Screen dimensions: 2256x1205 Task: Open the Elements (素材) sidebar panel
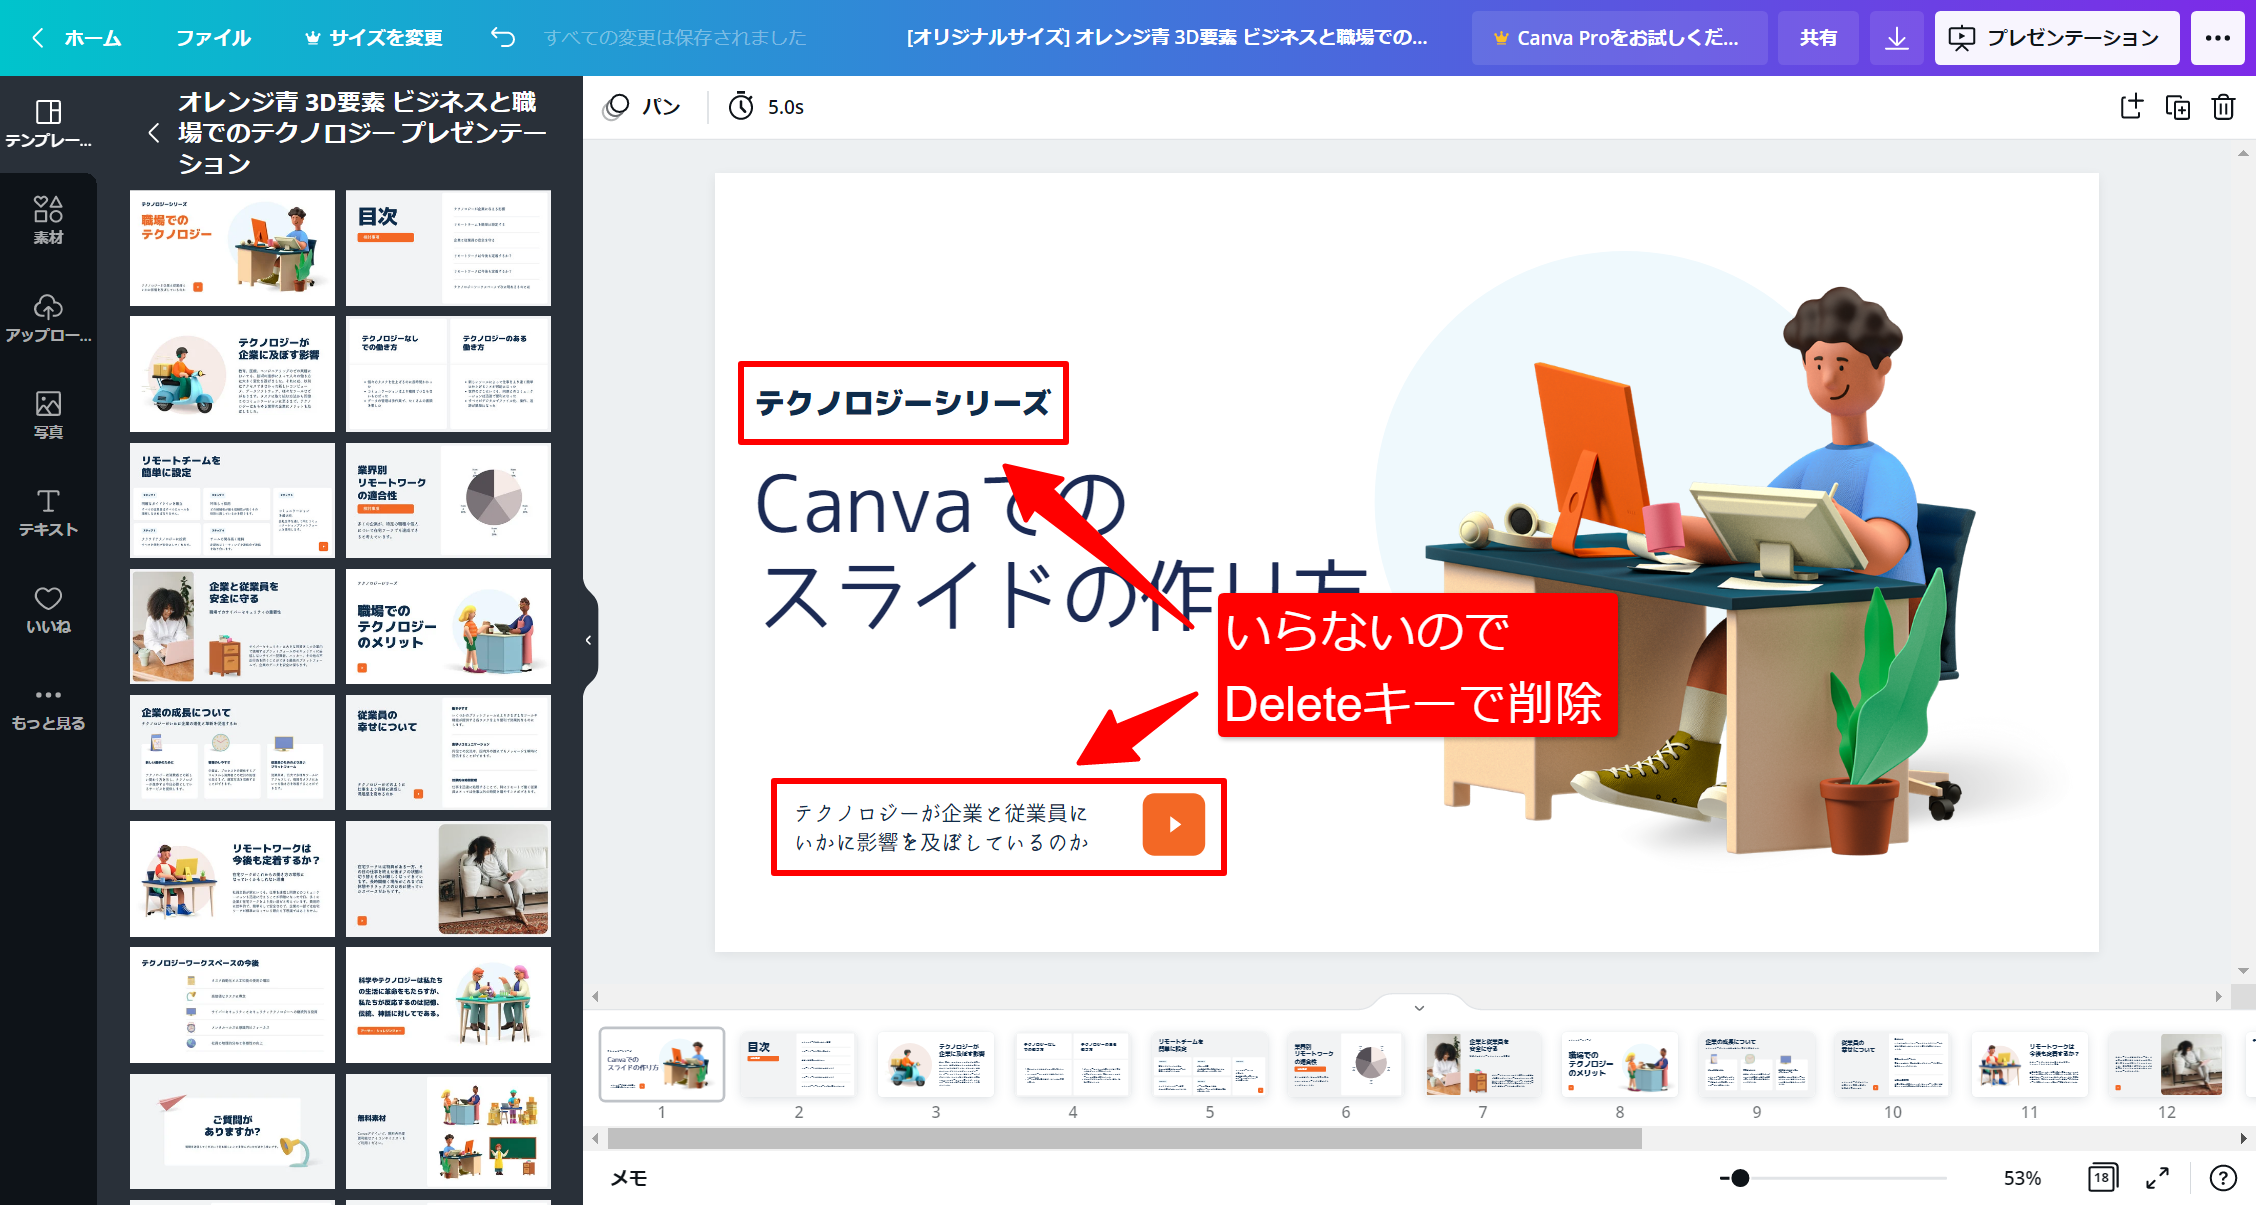click(x=48, y=221)
